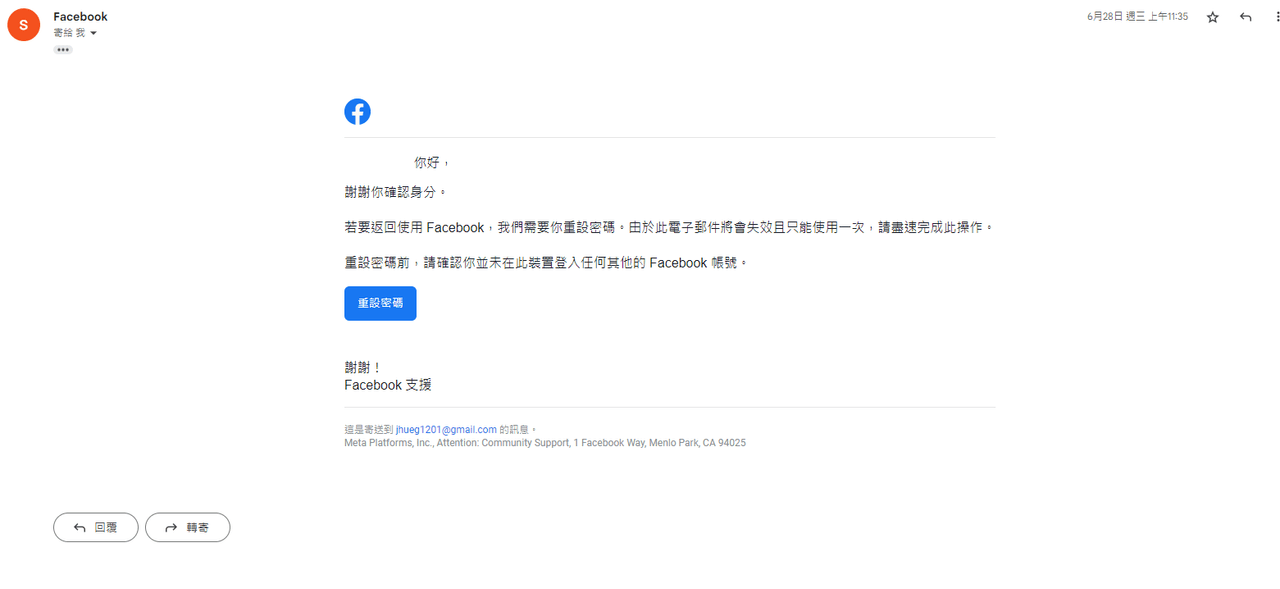
Task: Star this Facebook email
Action: (1213, 17)
